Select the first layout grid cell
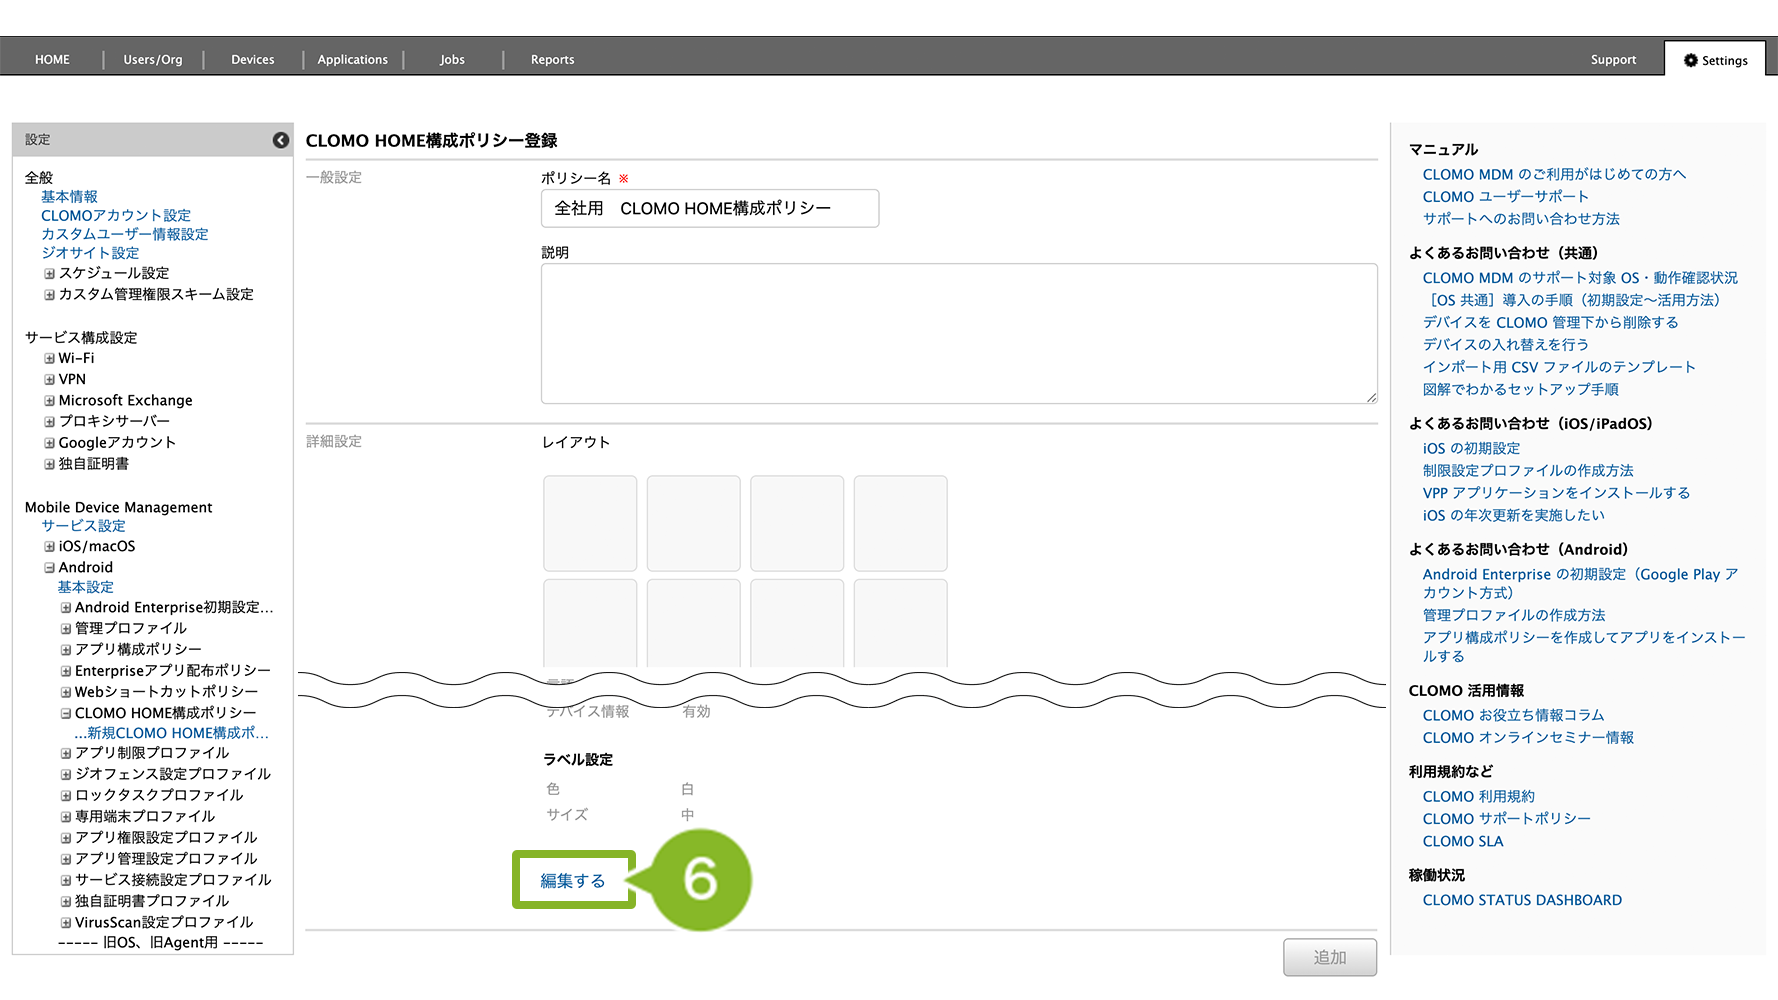Screen dimensions: 1778x1000 click(x=590, y=523)
